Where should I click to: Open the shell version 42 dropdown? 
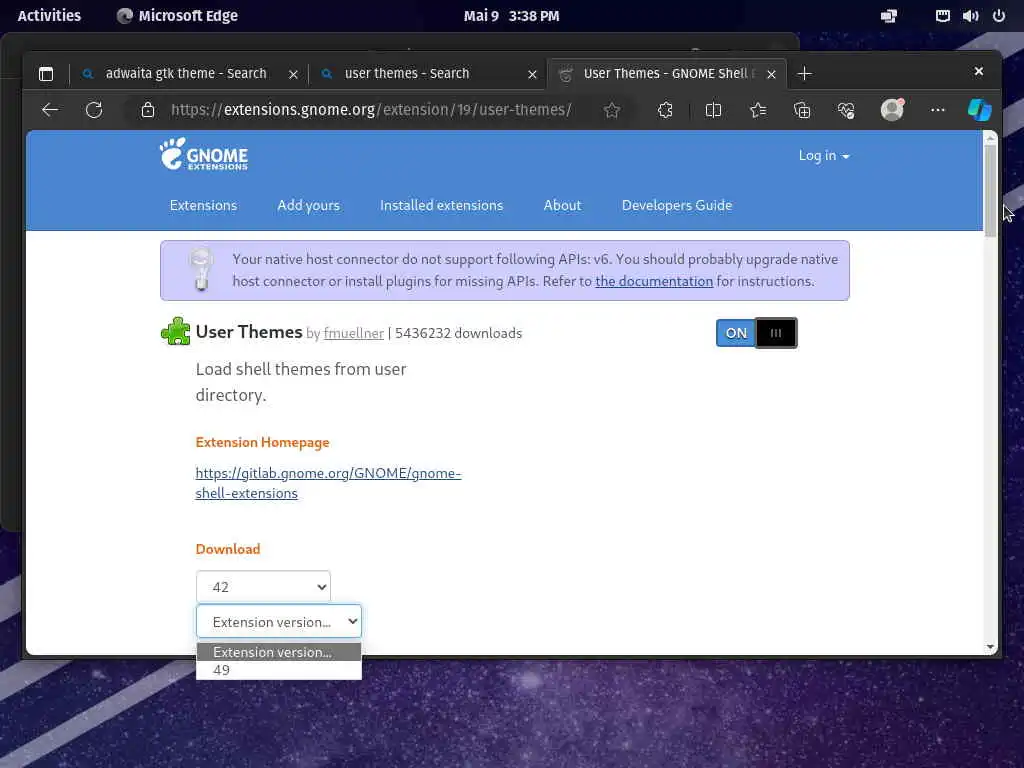(263, 586)
